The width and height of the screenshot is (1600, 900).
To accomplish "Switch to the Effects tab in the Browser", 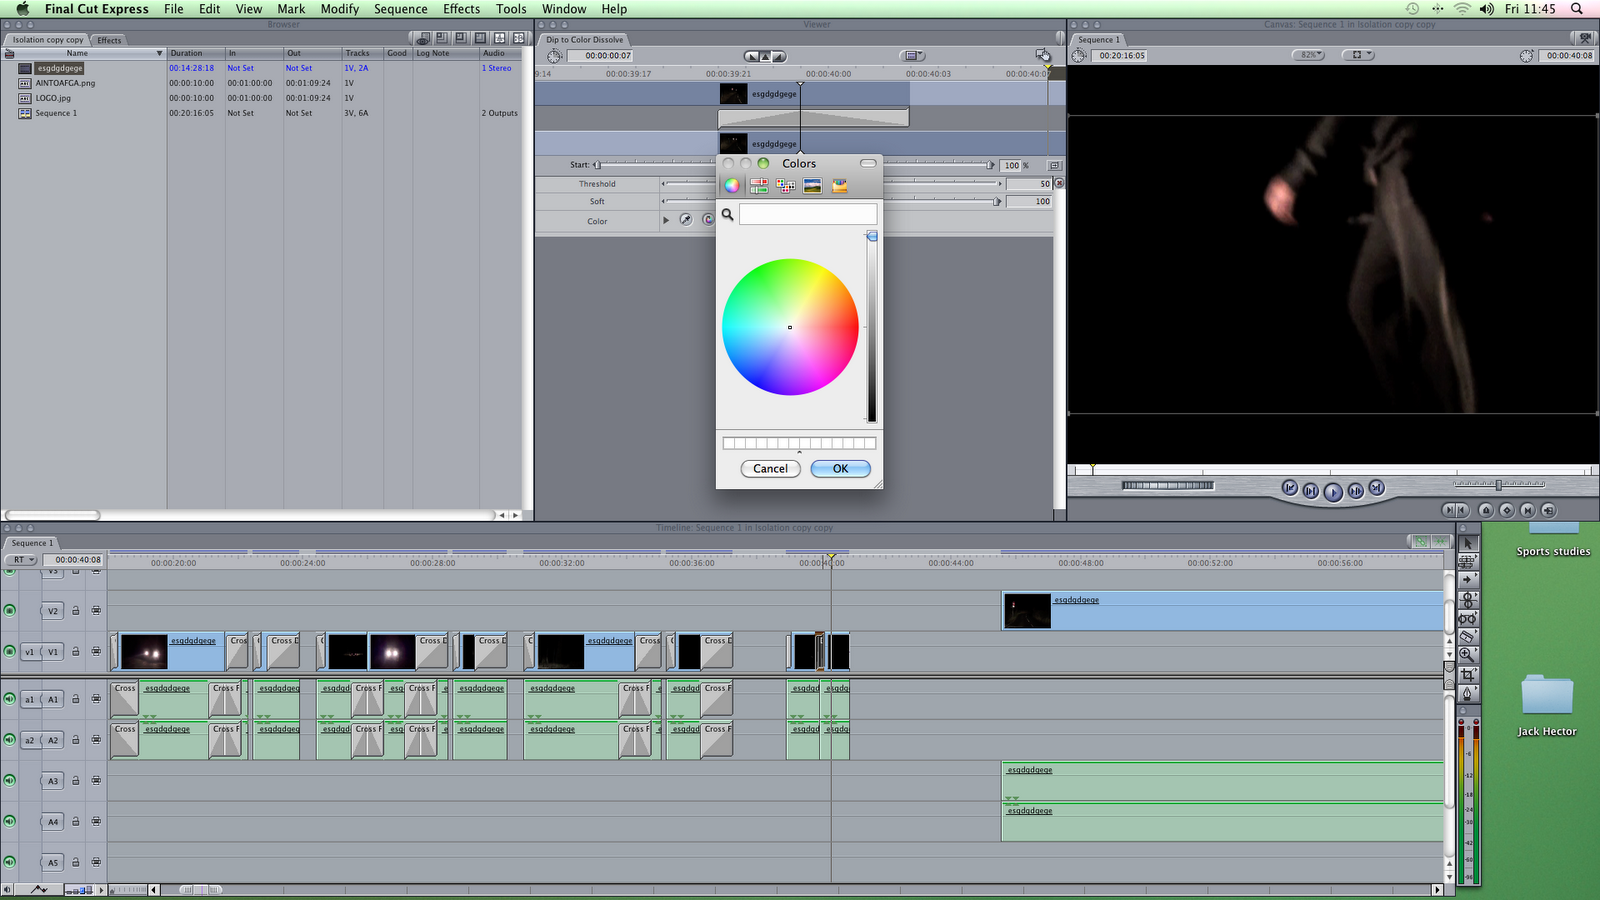I will tap(109, 40).
